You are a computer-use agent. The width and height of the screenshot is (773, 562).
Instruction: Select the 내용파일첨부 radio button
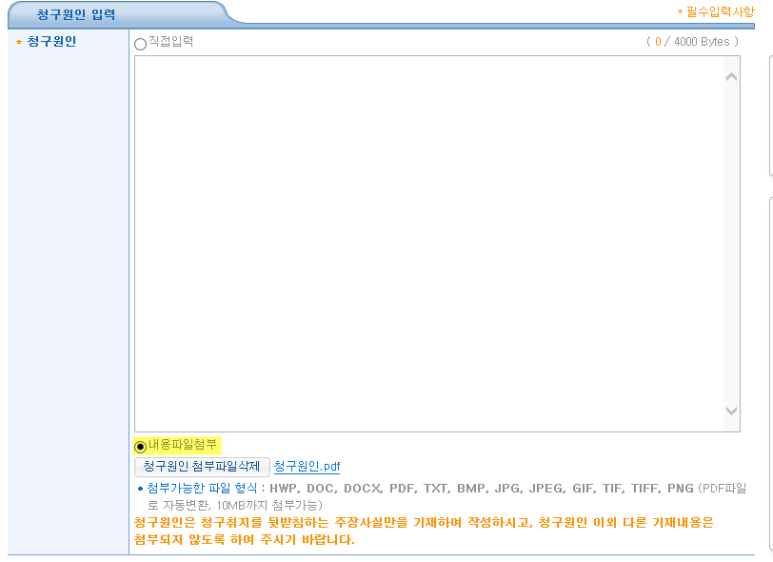click(140, 447)
